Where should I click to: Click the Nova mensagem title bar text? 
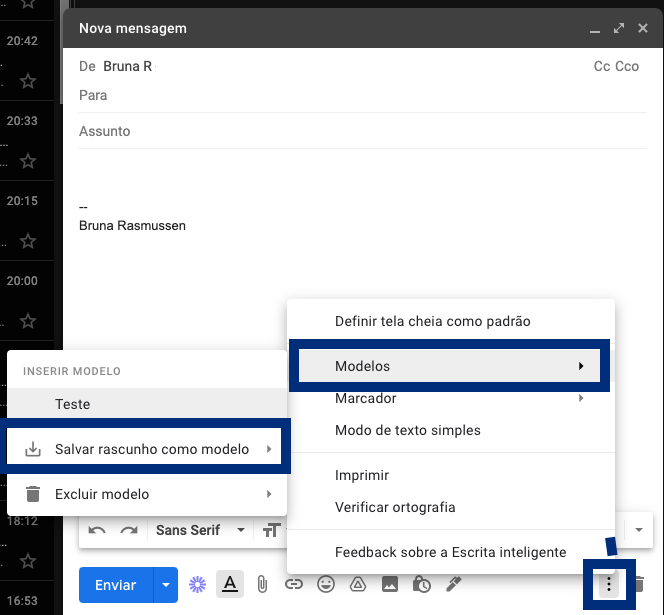pos(133,28)
